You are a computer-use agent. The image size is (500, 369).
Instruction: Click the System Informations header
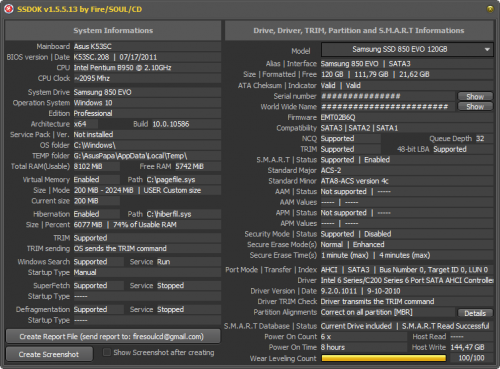point(113,31)
